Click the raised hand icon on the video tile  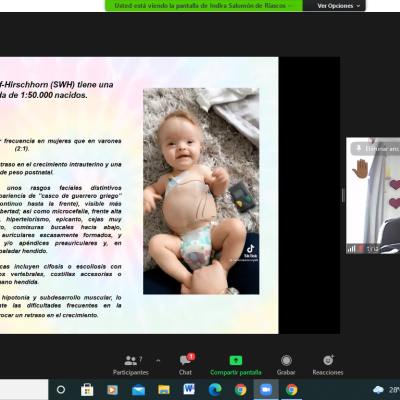[360, 169]
